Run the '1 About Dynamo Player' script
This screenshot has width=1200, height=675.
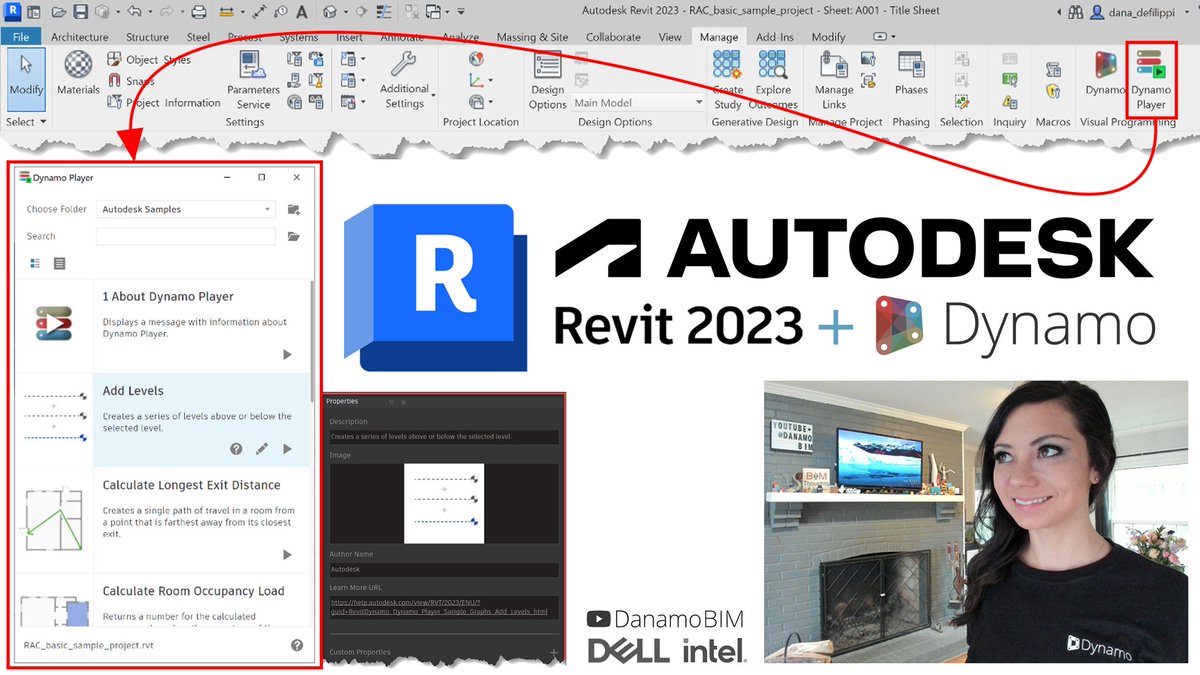(x=287, y=354)
